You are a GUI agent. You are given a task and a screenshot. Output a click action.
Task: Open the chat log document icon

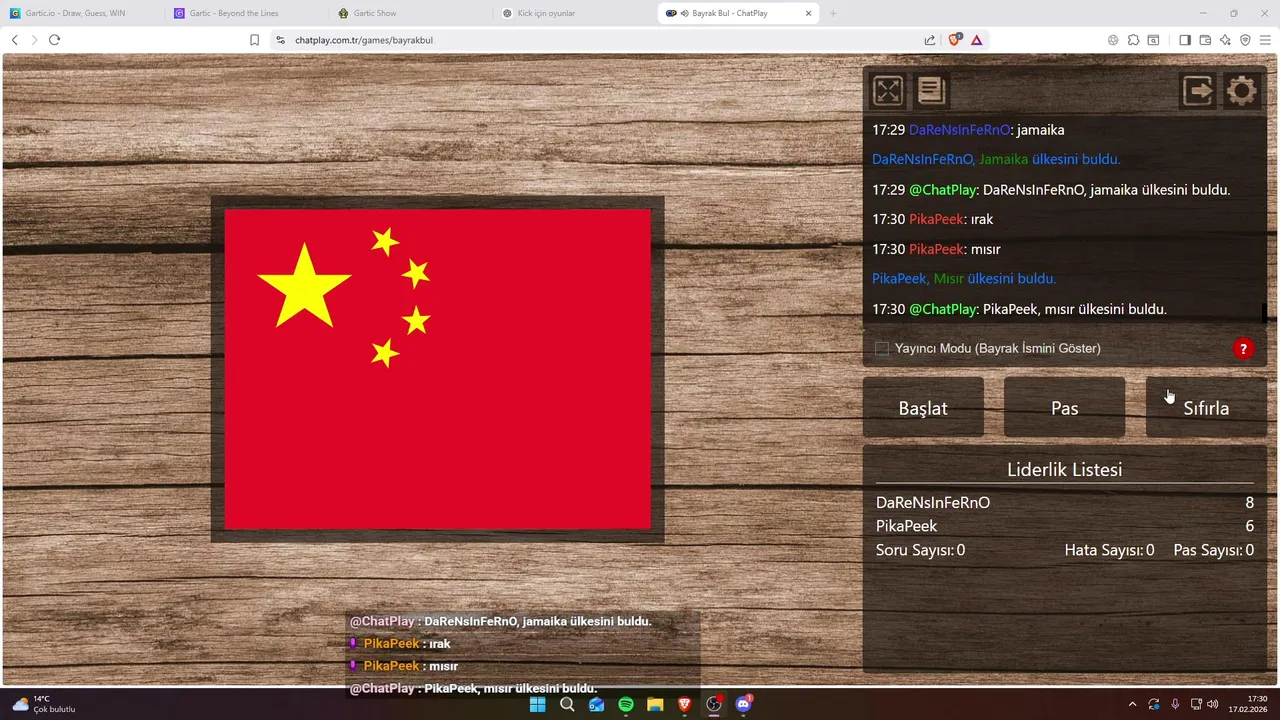point(931,91)
